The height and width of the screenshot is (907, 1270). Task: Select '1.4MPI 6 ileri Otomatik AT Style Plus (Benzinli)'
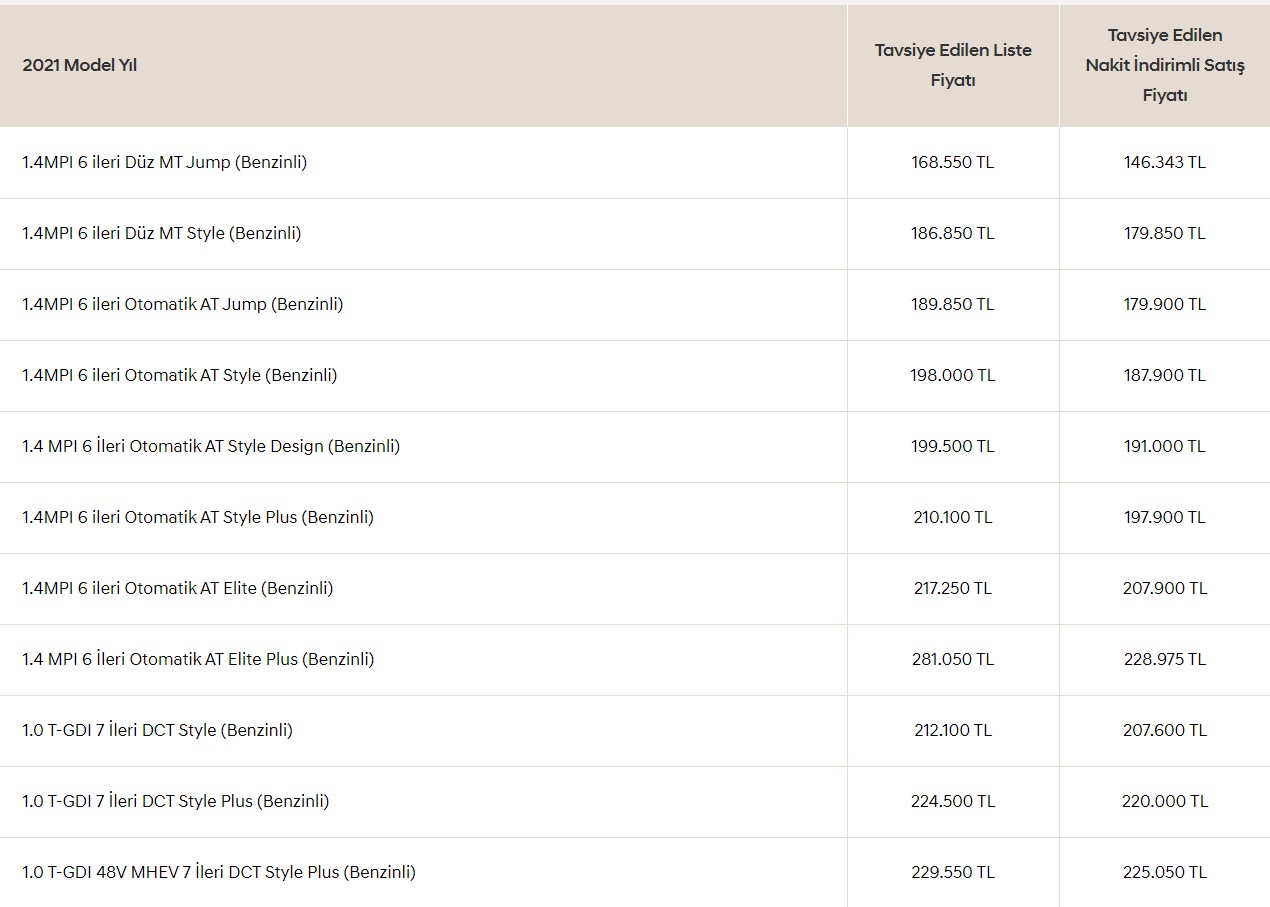(x=198, y=517)
